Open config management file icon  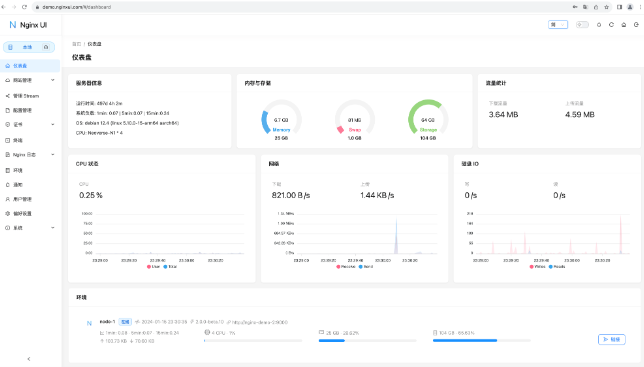[x=7, y=110]
